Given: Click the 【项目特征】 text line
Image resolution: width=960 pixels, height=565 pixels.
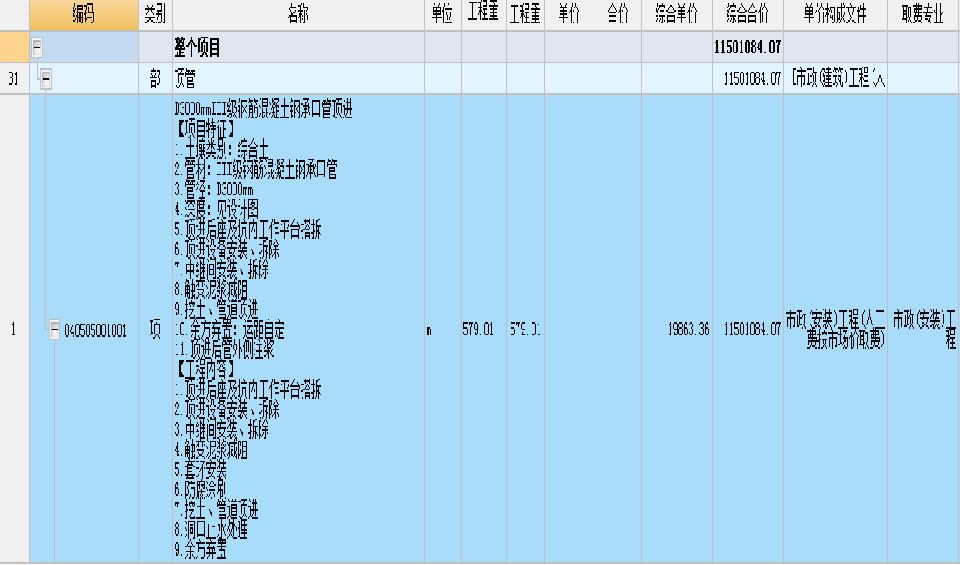Looking at the screenshot, I should pyautogui.click(x=206, y=129).
